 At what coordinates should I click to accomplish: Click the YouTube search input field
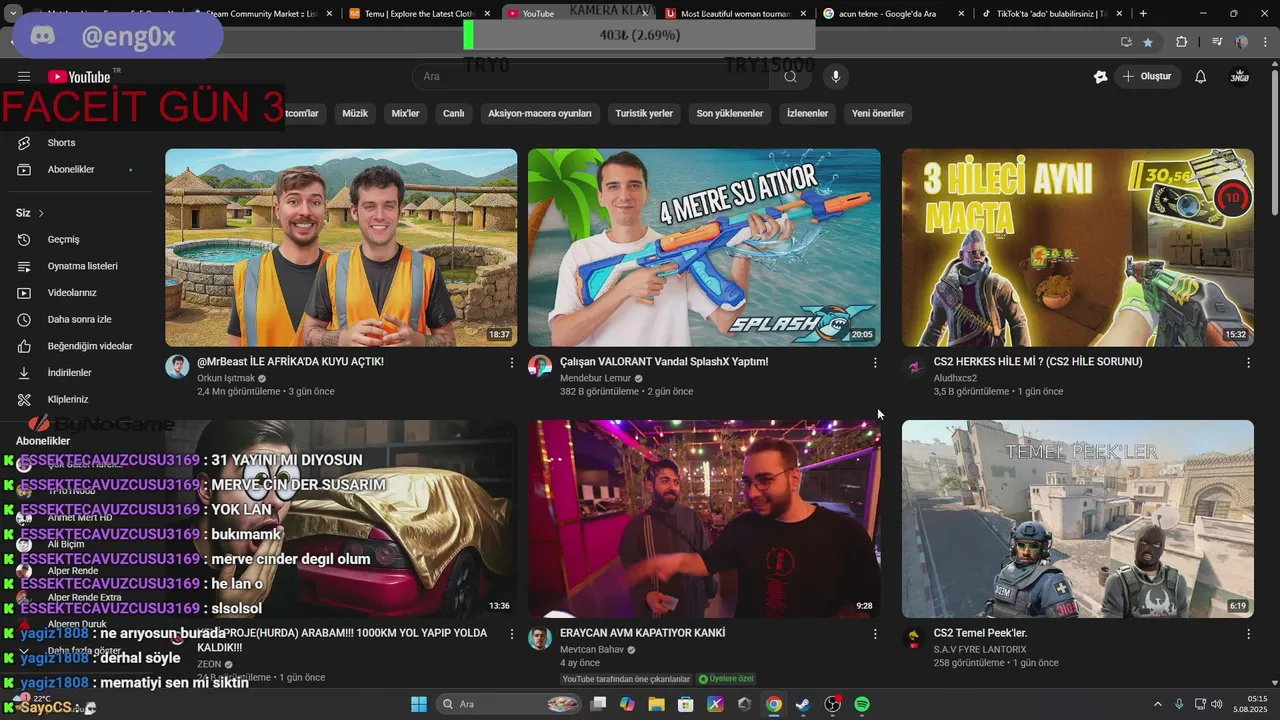click(592, 76)
